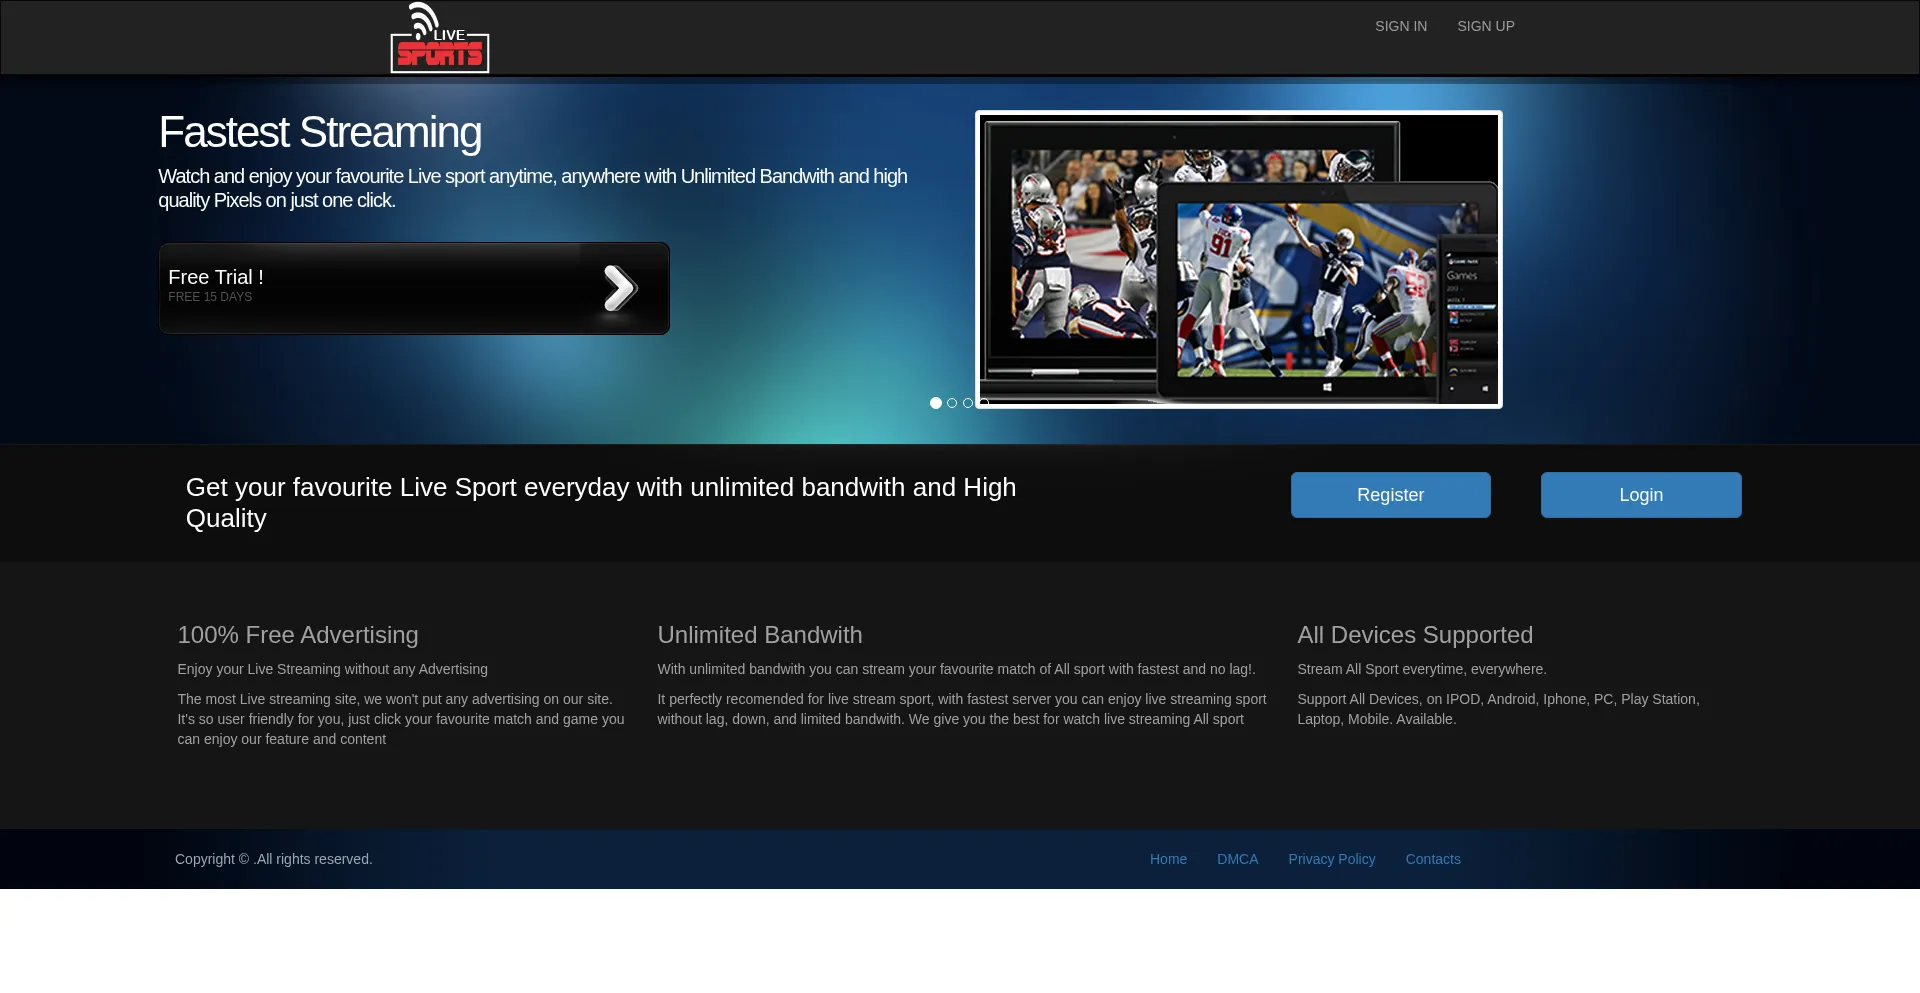Click the Unlimited Bandwith heading
Screen dimensions: 1920x993
[759, 635]
